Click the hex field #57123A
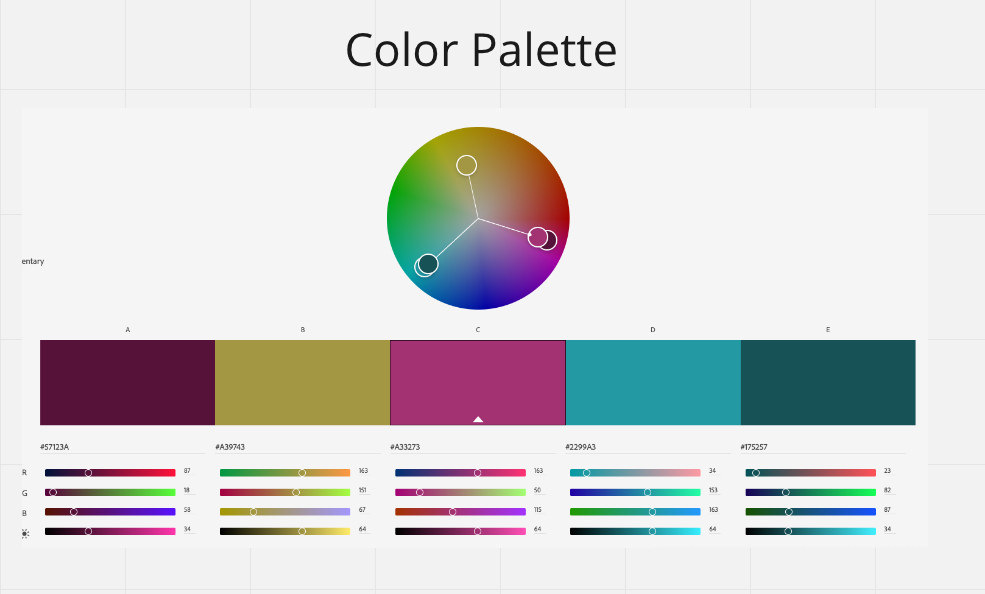The height and width of the screenshot is (594, 985). tap(122, 447)
